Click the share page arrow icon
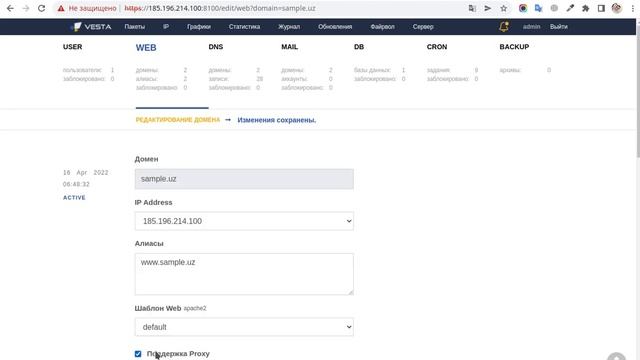 click(488, 8)
